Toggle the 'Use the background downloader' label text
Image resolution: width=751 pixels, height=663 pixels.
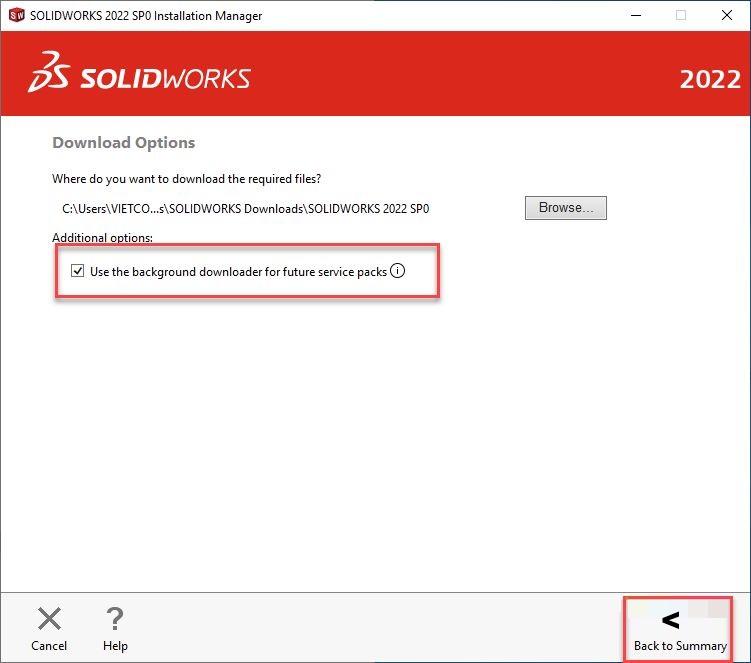point(238,272)
